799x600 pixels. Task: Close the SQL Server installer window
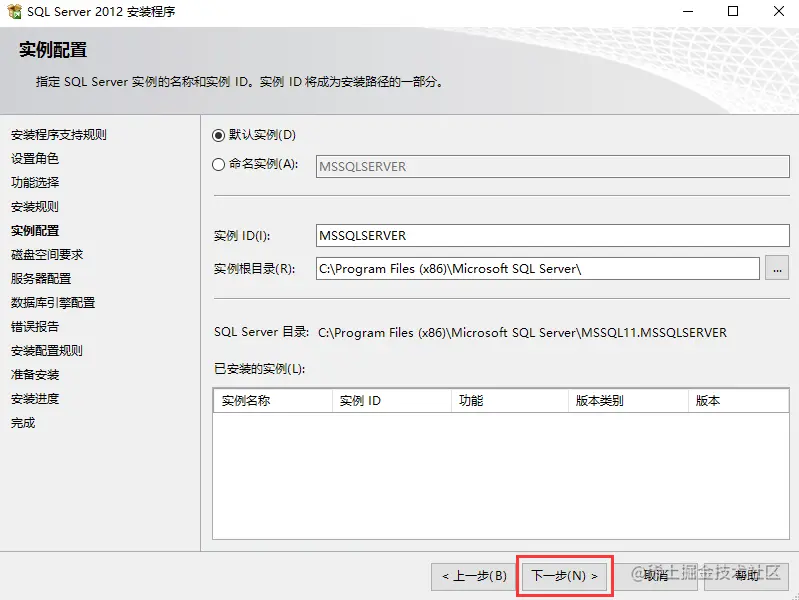tap(778, 11)
